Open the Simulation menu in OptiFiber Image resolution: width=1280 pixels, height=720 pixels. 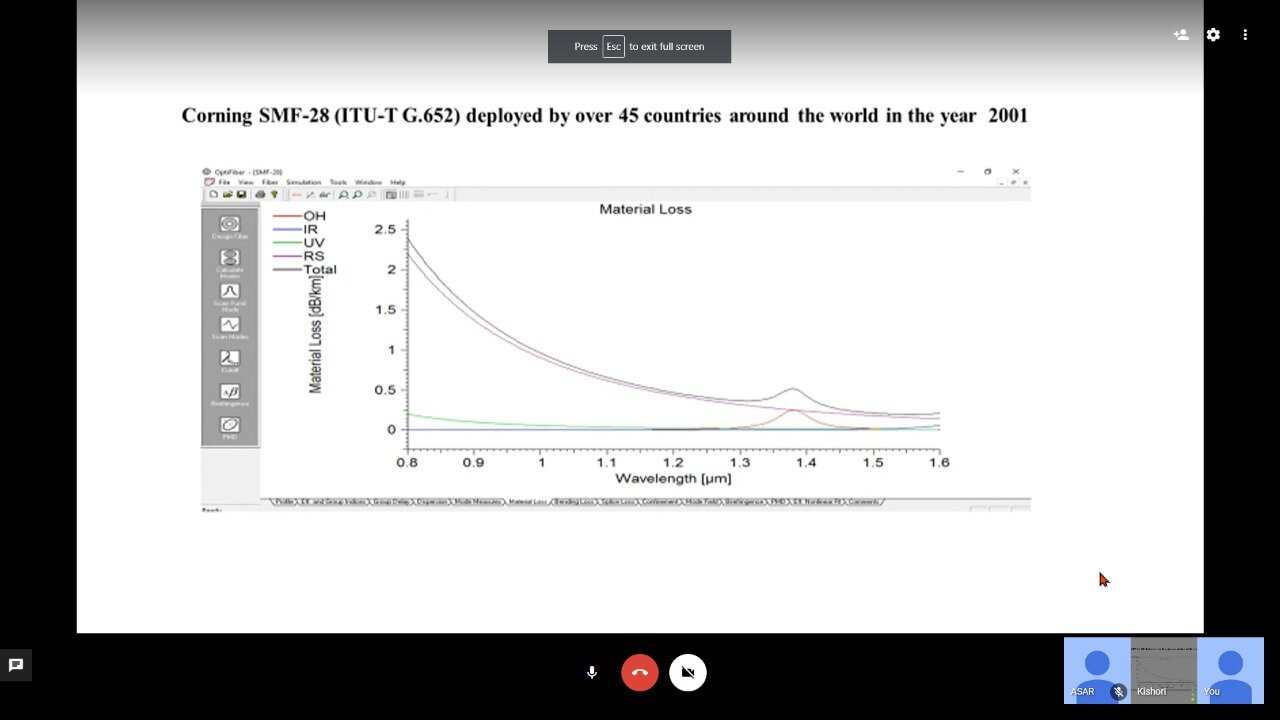(x=304, y=182)
